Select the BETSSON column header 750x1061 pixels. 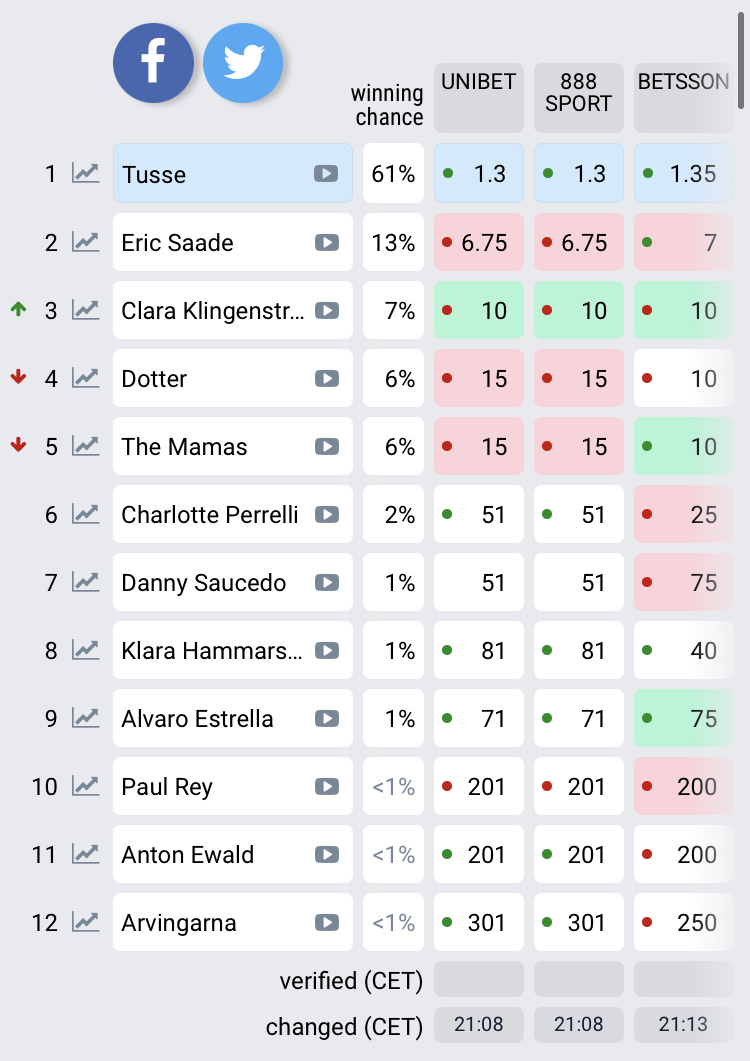[x=683, y=98]
